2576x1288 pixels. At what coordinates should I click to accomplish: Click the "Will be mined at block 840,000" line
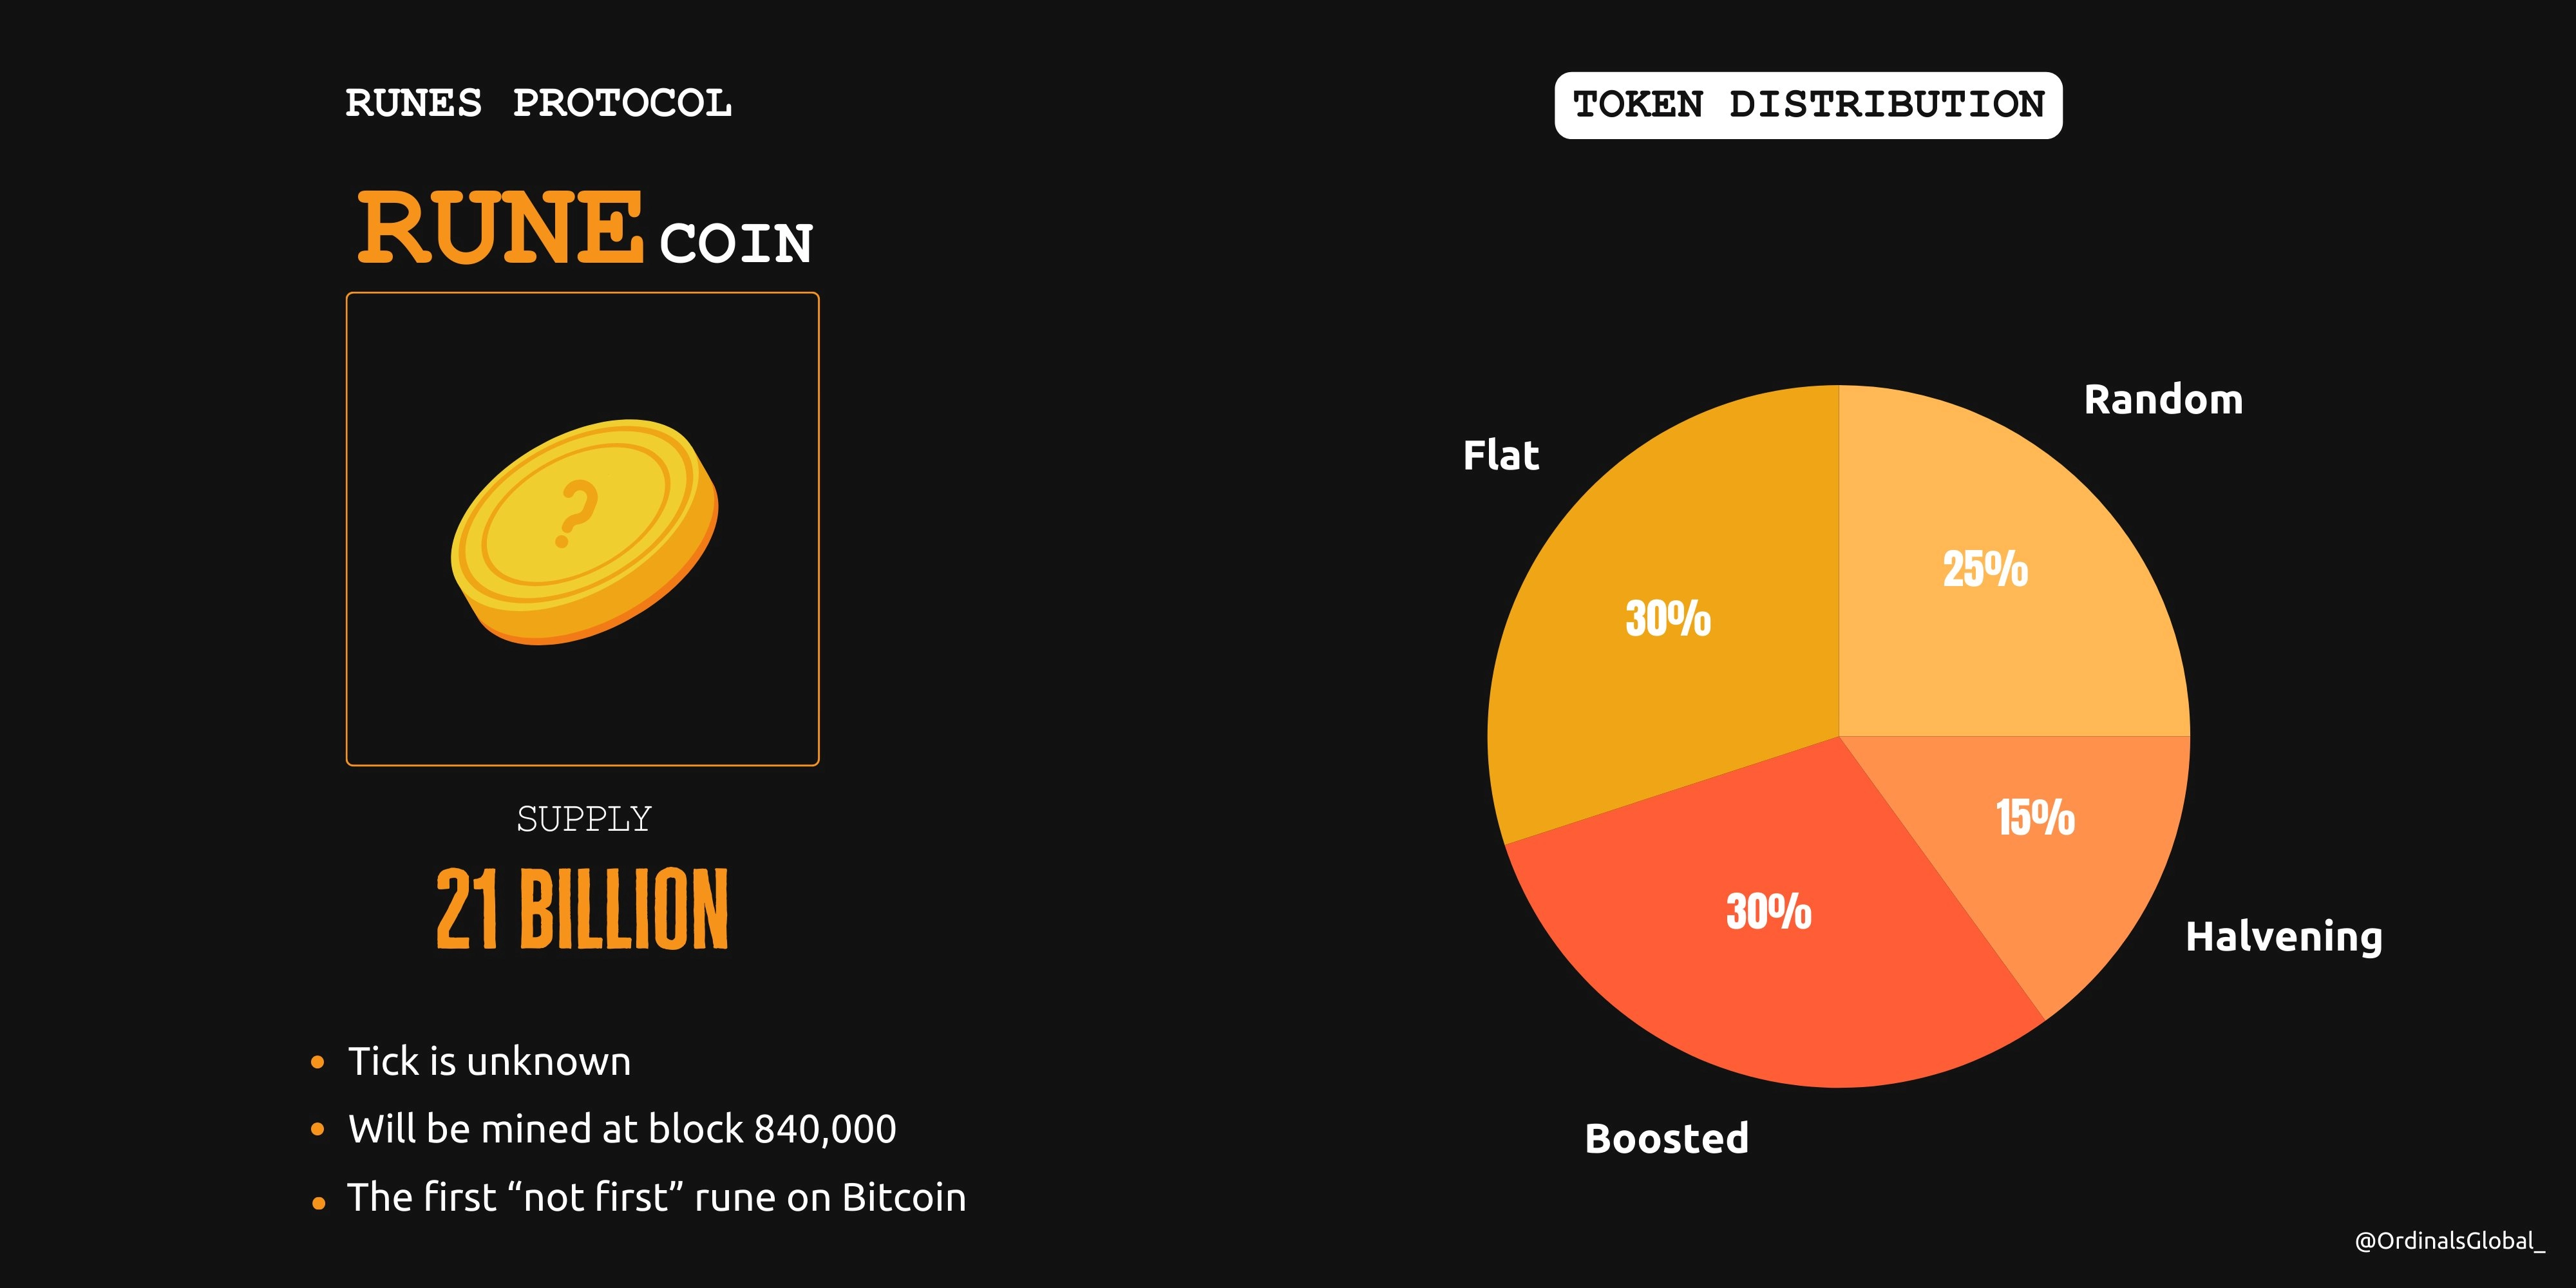click(622, 1129)
